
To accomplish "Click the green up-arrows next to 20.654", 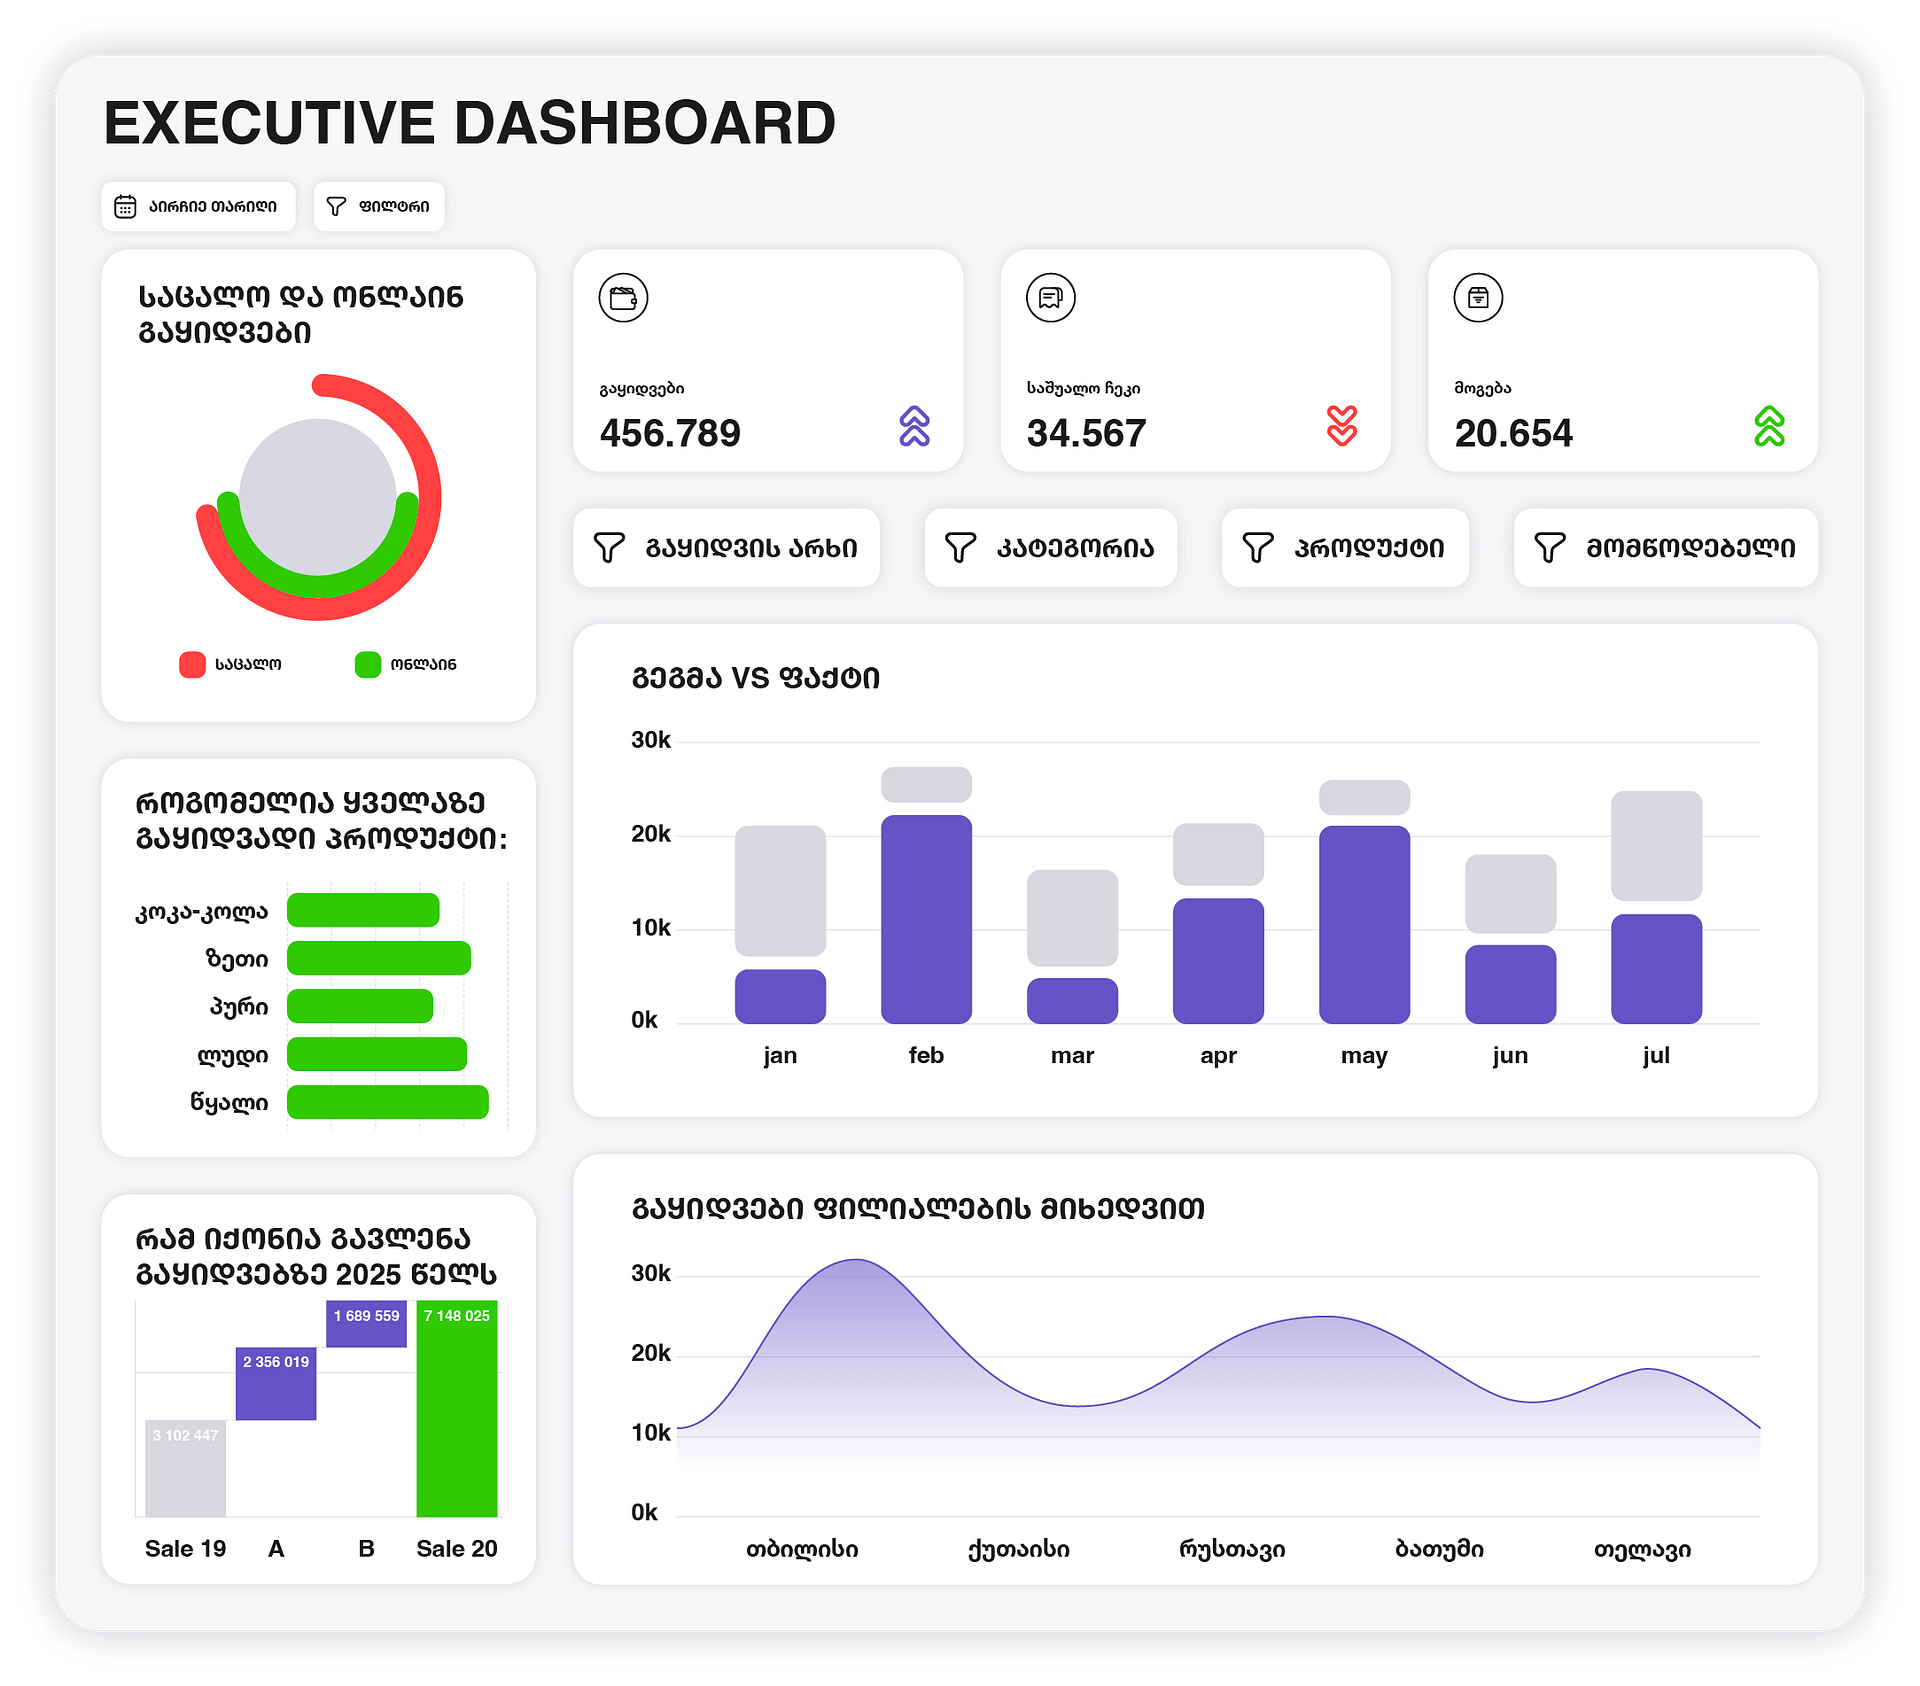I will (x=1769, y=426).
